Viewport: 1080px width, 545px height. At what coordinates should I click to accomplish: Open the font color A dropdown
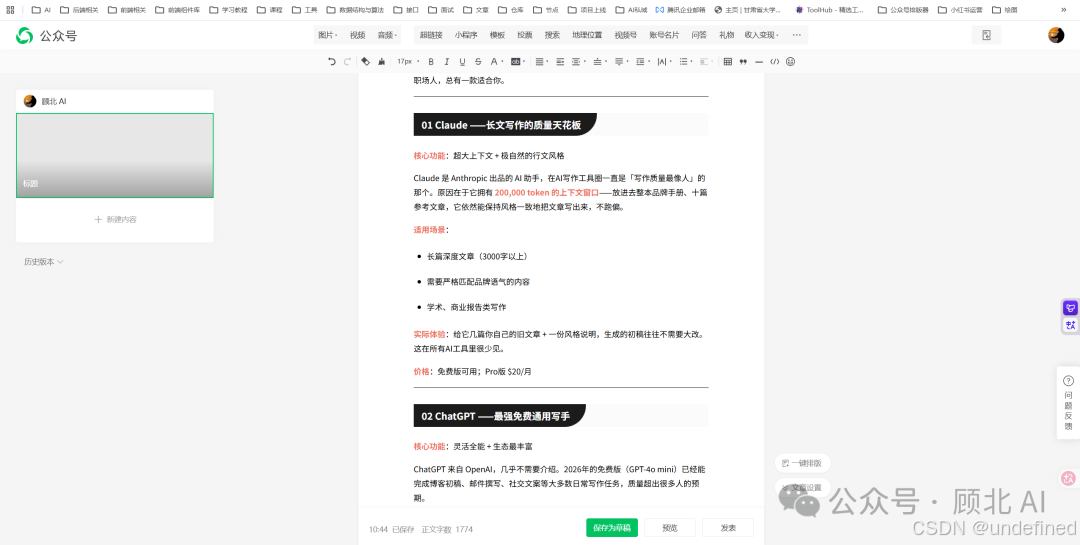click(x=497, y=61)
